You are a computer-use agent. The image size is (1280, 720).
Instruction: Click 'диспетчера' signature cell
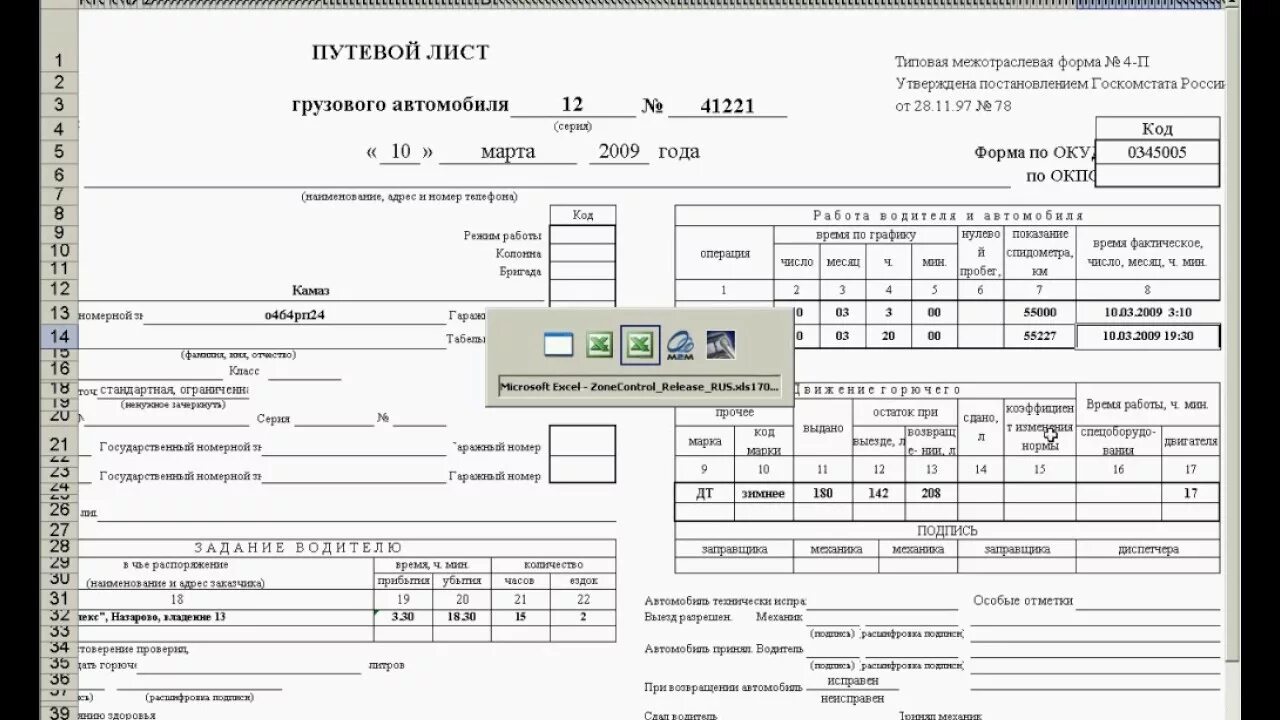1147,549
